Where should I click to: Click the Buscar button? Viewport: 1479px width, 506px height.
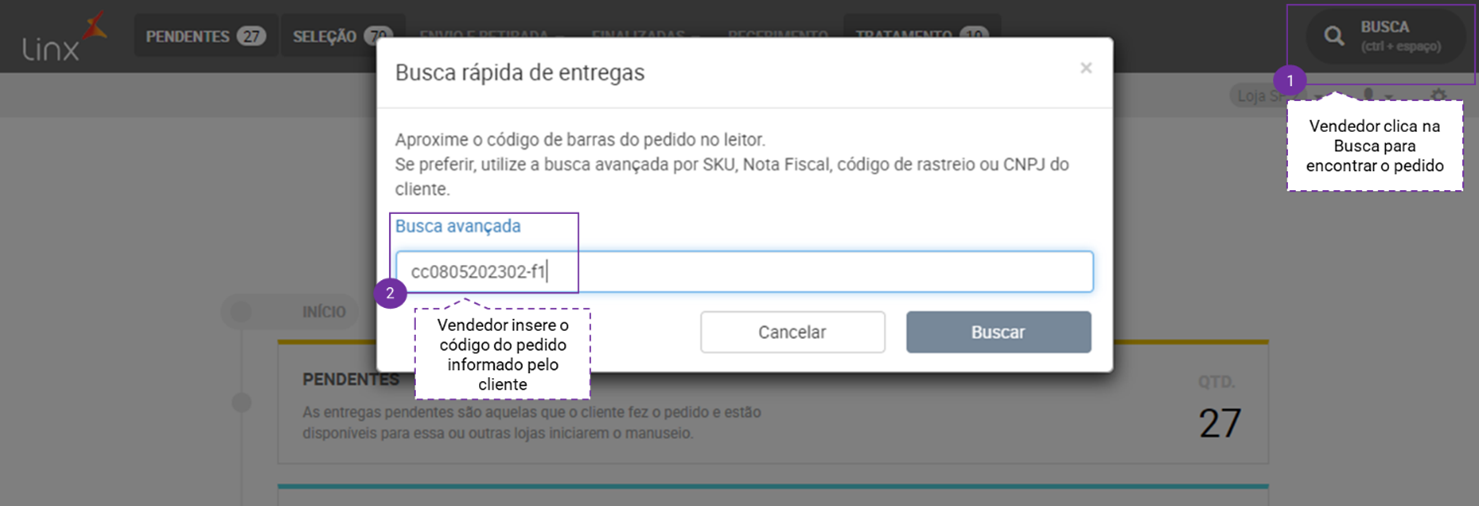pos(999,332)
